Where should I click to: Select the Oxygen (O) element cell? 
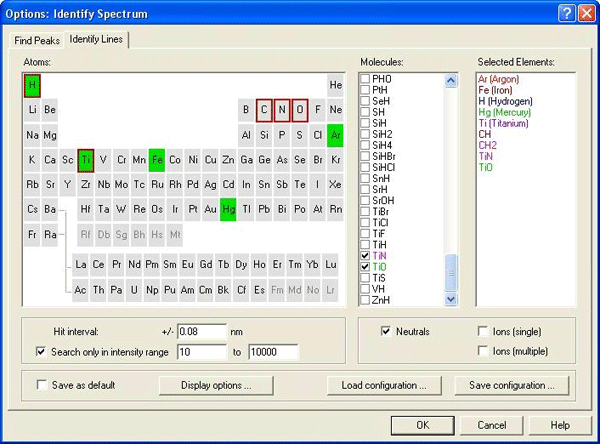[300, 110]
